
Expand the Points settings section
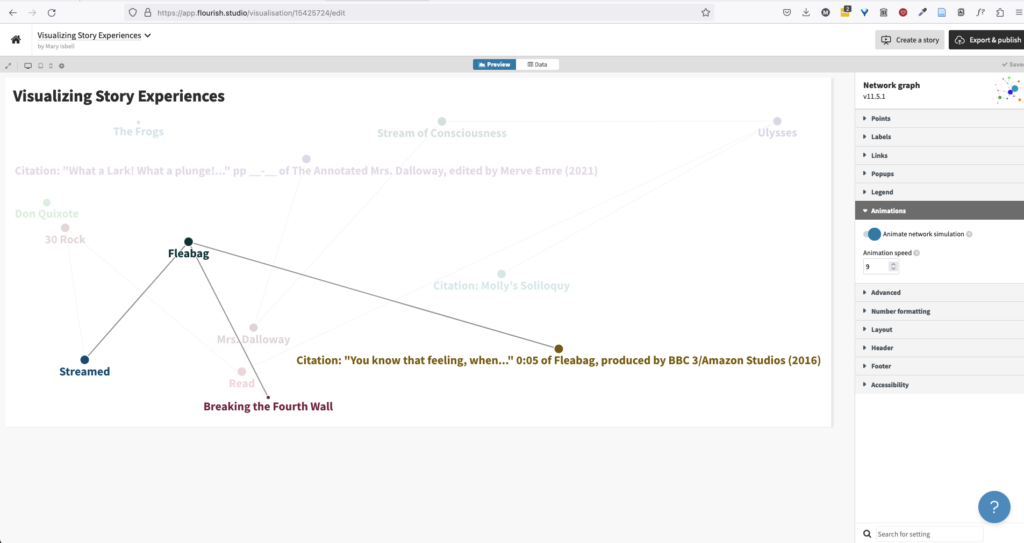939,118
